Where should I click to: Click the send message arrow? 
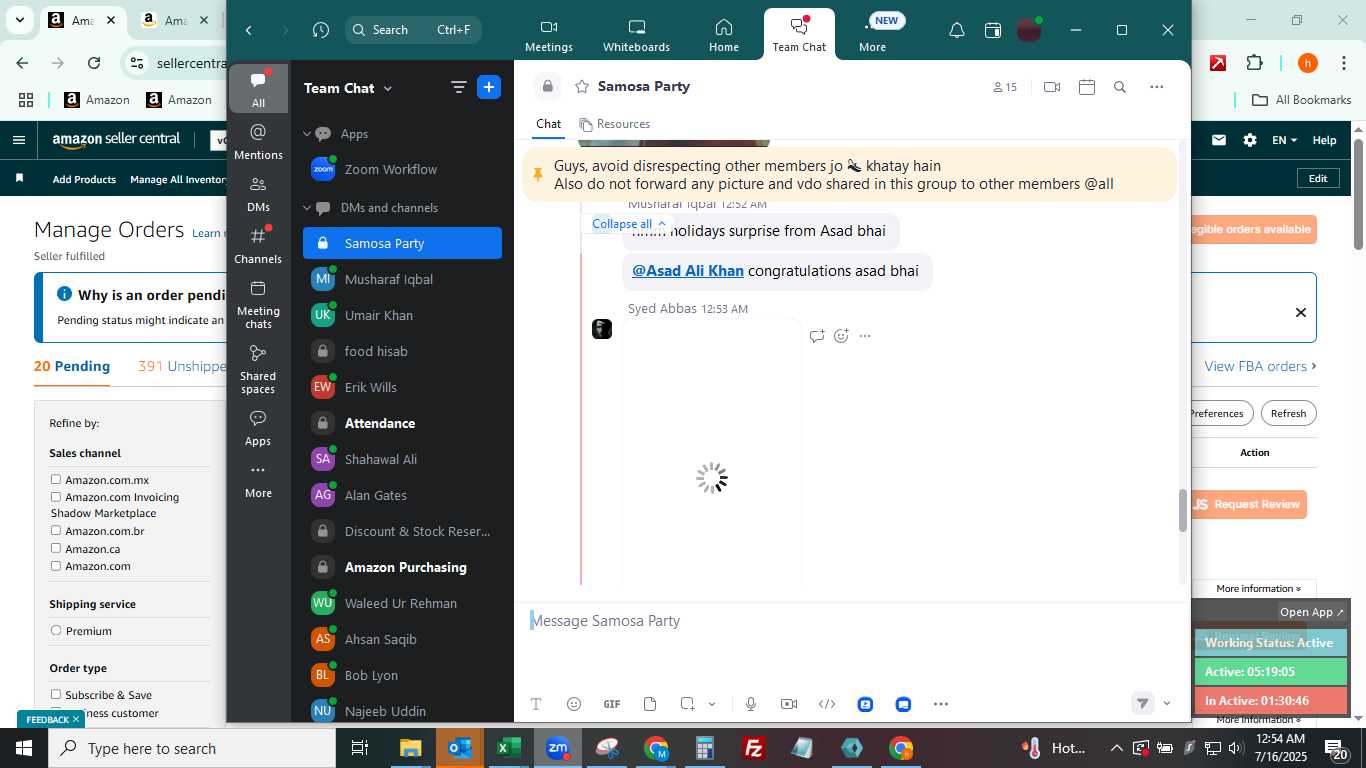[x=1142, y=703]
